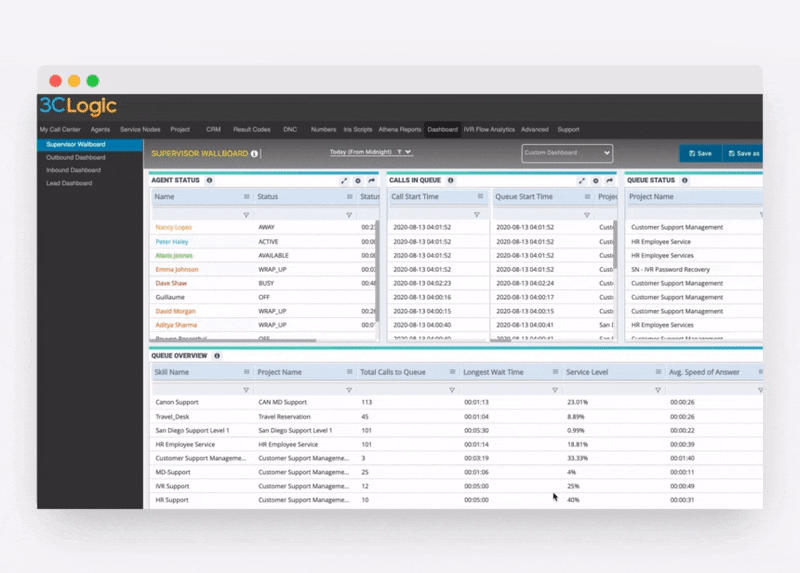Go to Inbound Dashboard in sidebar

click(73, 170)
